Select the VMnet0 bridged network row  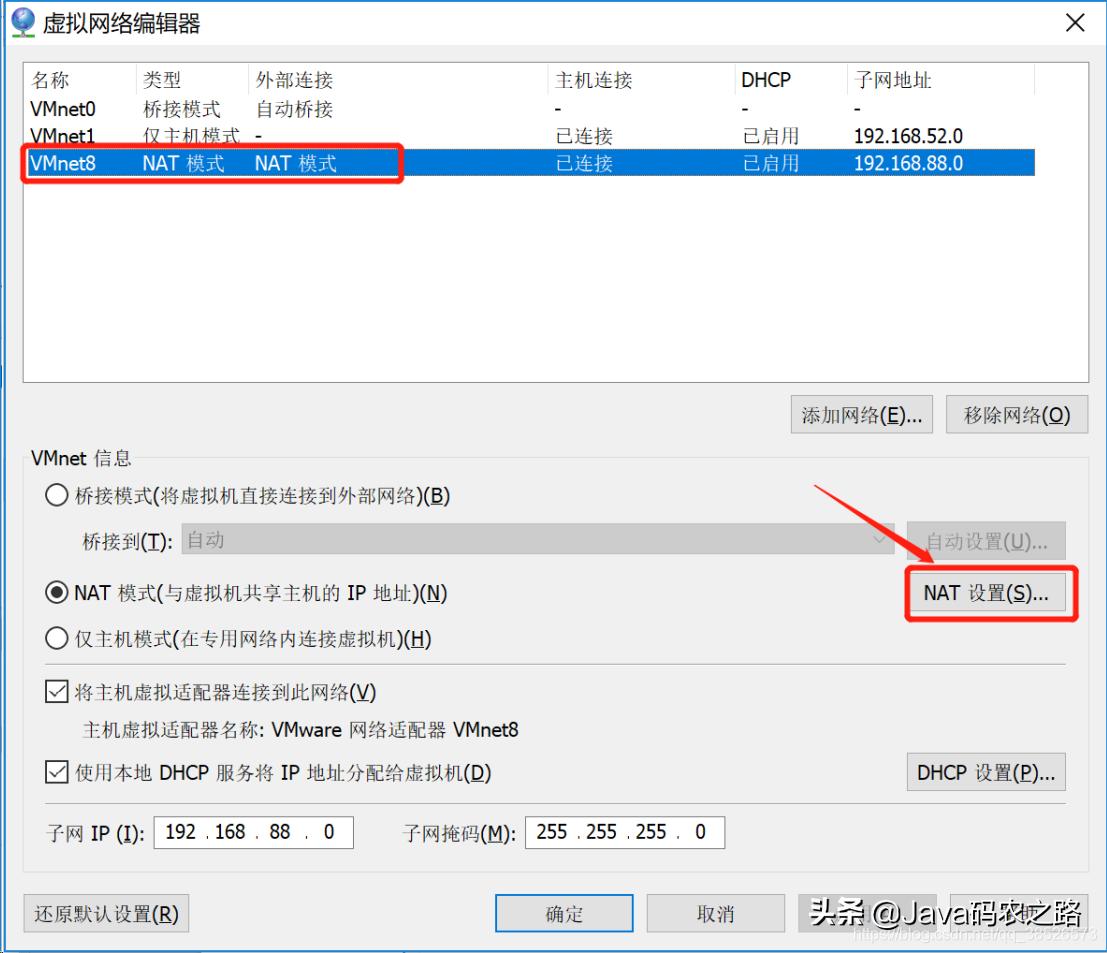pos(200,109)
